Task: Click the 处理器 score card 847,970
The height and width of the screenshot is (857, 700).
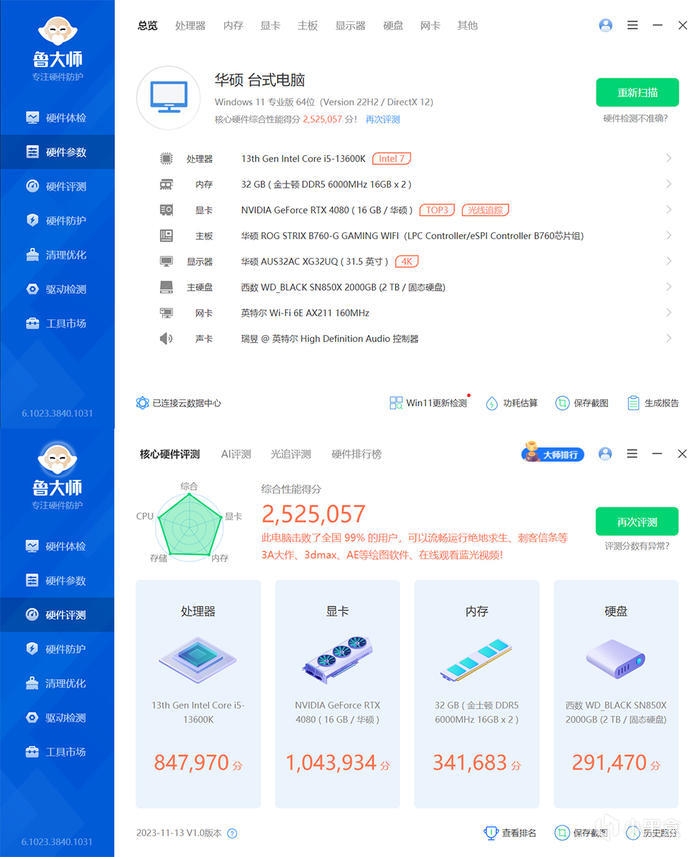Action: point(198,694)
